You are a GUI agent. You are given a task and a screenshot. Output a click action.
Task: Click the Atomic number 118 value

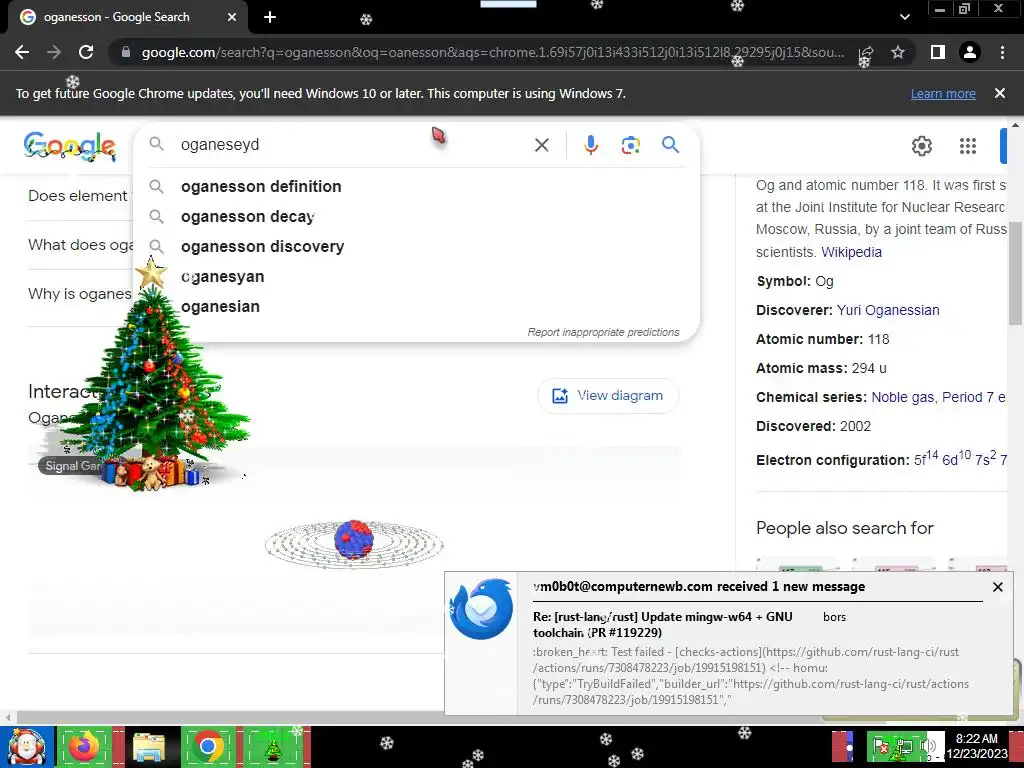click(x=878, y=339)
